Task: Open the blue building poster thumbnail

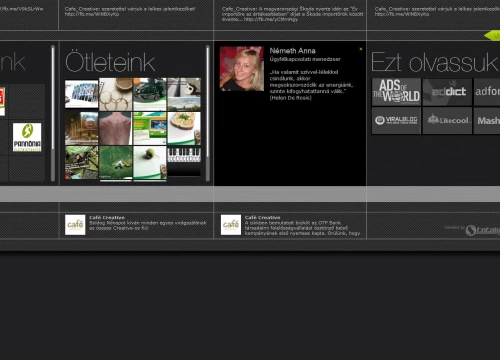Action: tap(82, 94)
